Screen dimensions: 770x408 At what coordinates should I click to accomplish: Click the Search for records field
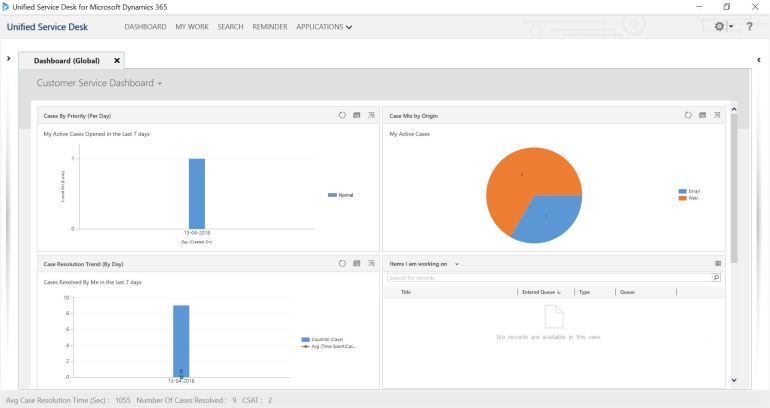click(548, 277)
